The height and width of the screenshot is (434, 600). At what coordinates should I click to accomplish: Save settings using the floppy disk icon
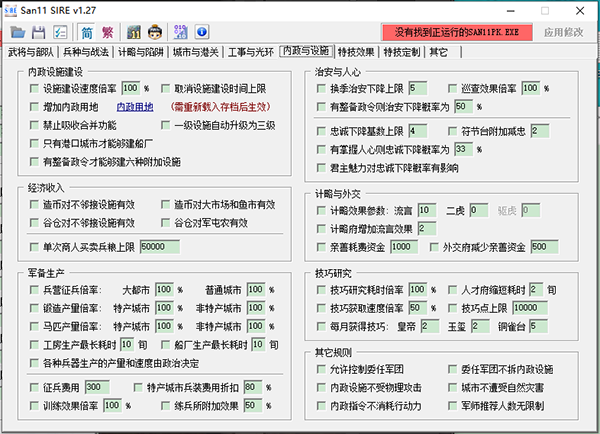tap(38, 32)
